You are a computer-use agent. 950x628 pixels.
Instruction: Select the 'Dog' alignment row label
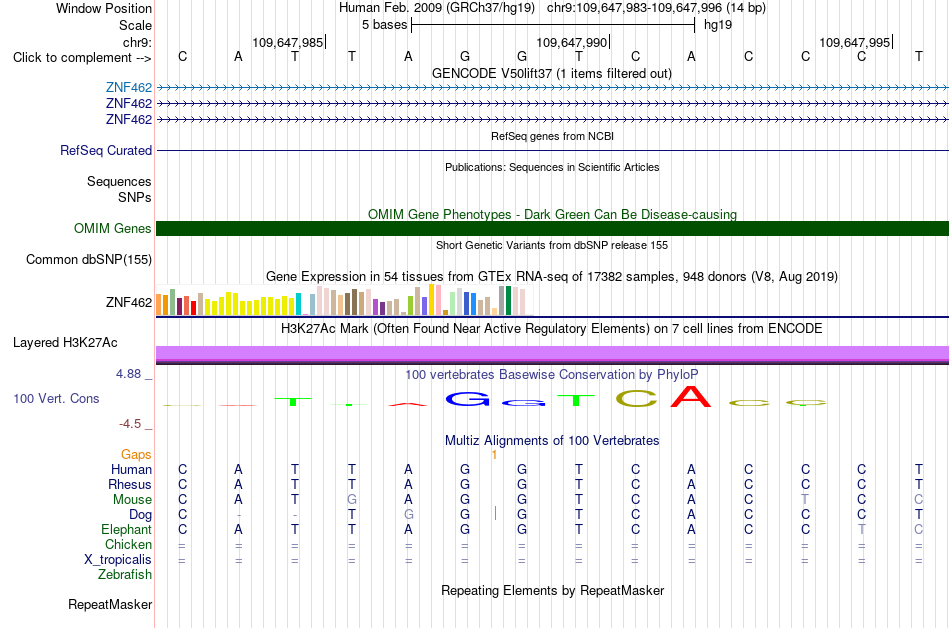[140, 515]
